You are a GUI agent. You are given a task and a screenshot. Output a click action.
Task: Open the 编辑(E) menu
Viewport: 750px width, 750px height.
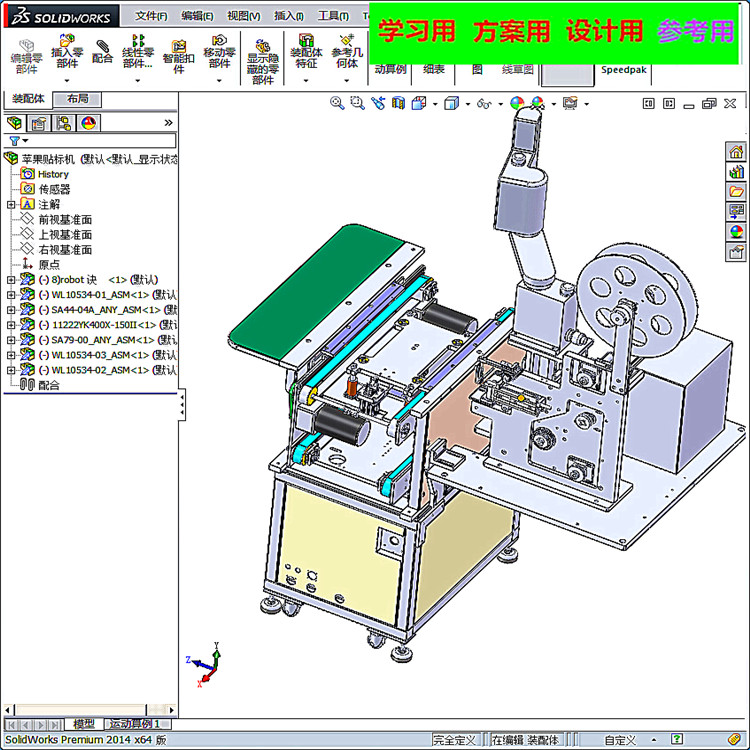tap(197, 16)
